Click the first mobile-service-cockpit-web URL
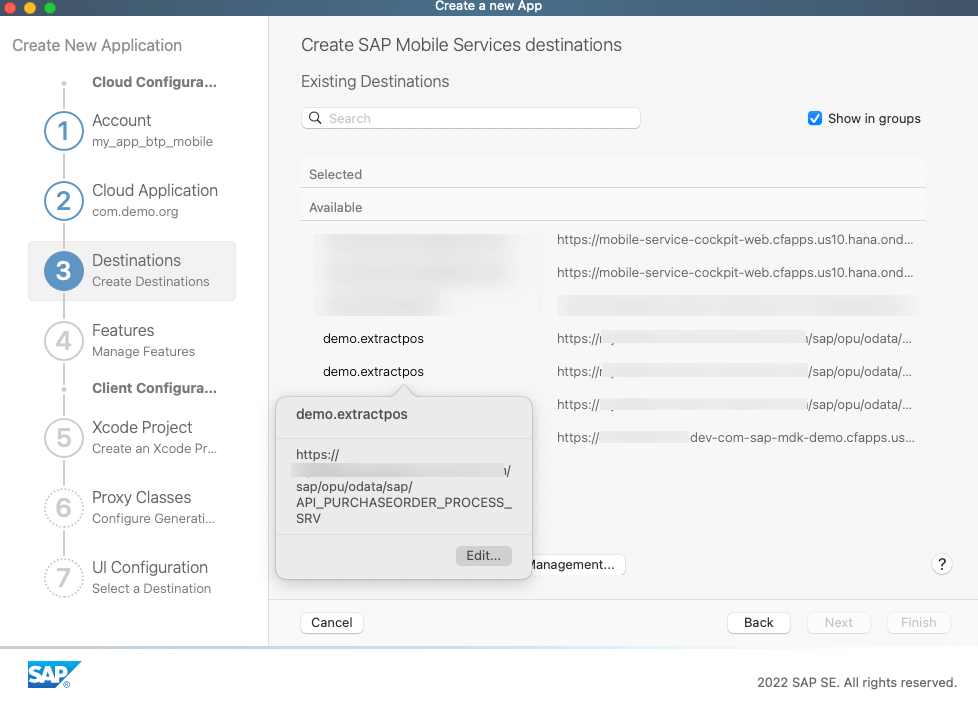The width and height of the screenshot is (978, 703). [735, 240]
